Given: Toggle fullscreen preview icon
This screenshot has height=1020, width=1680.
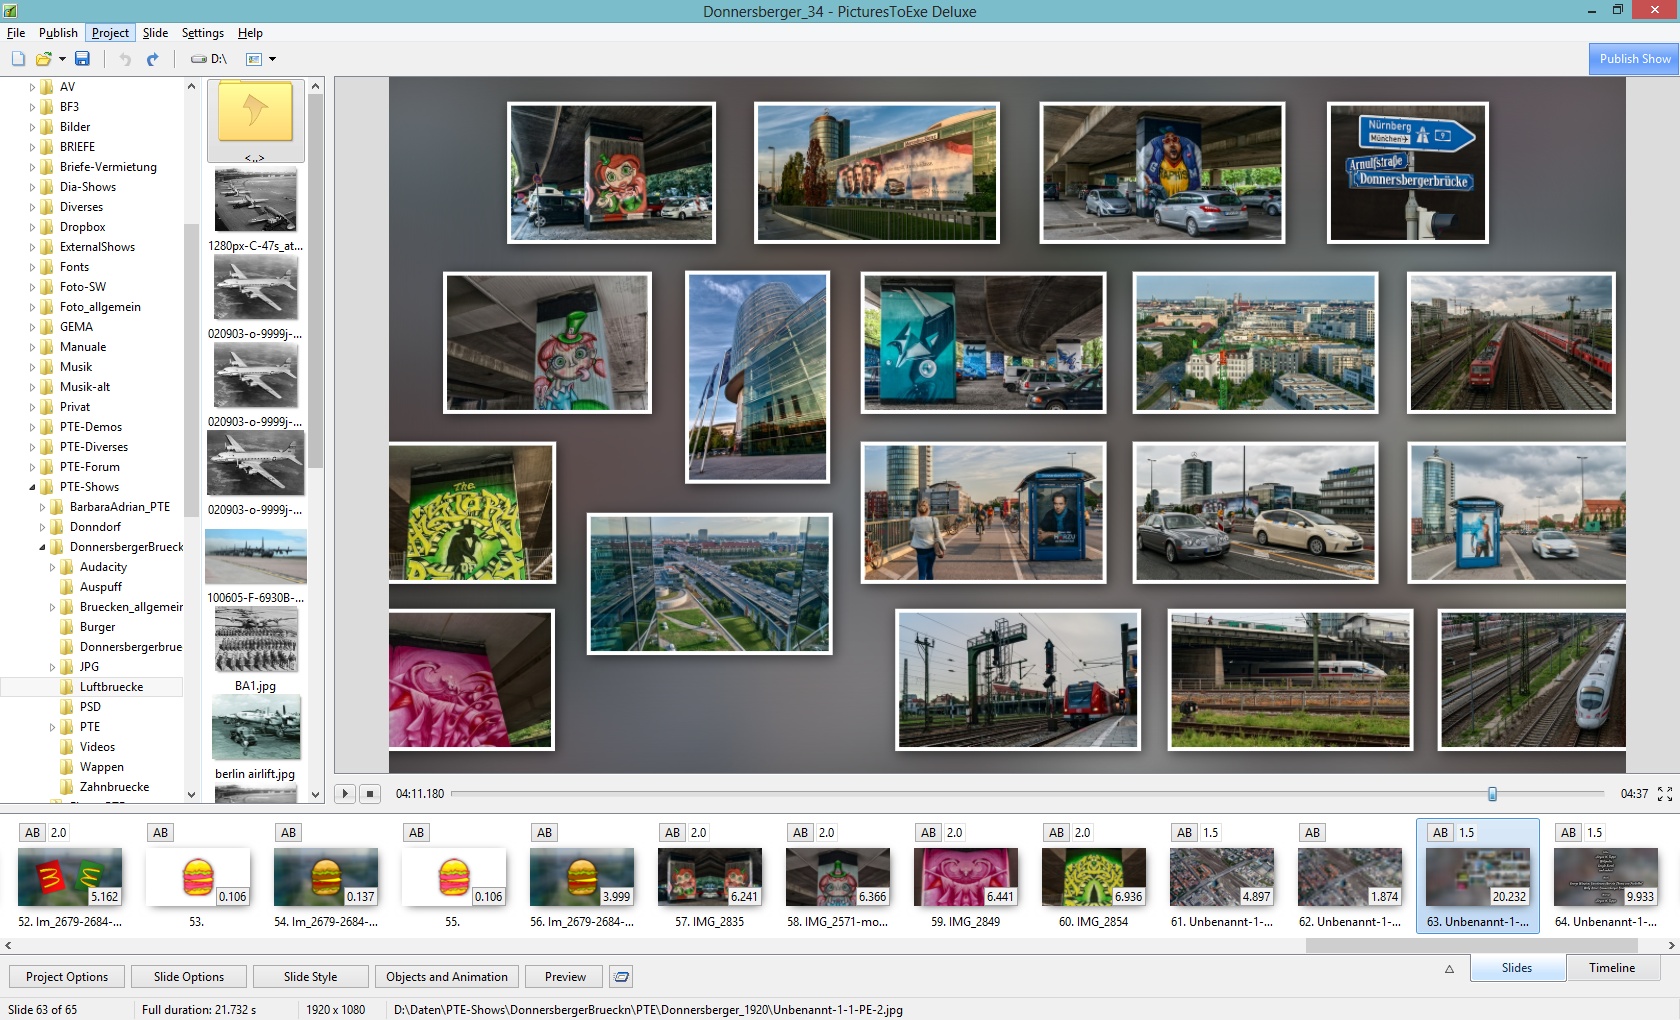Looking at the screenshot, I should pos(1665,793).
